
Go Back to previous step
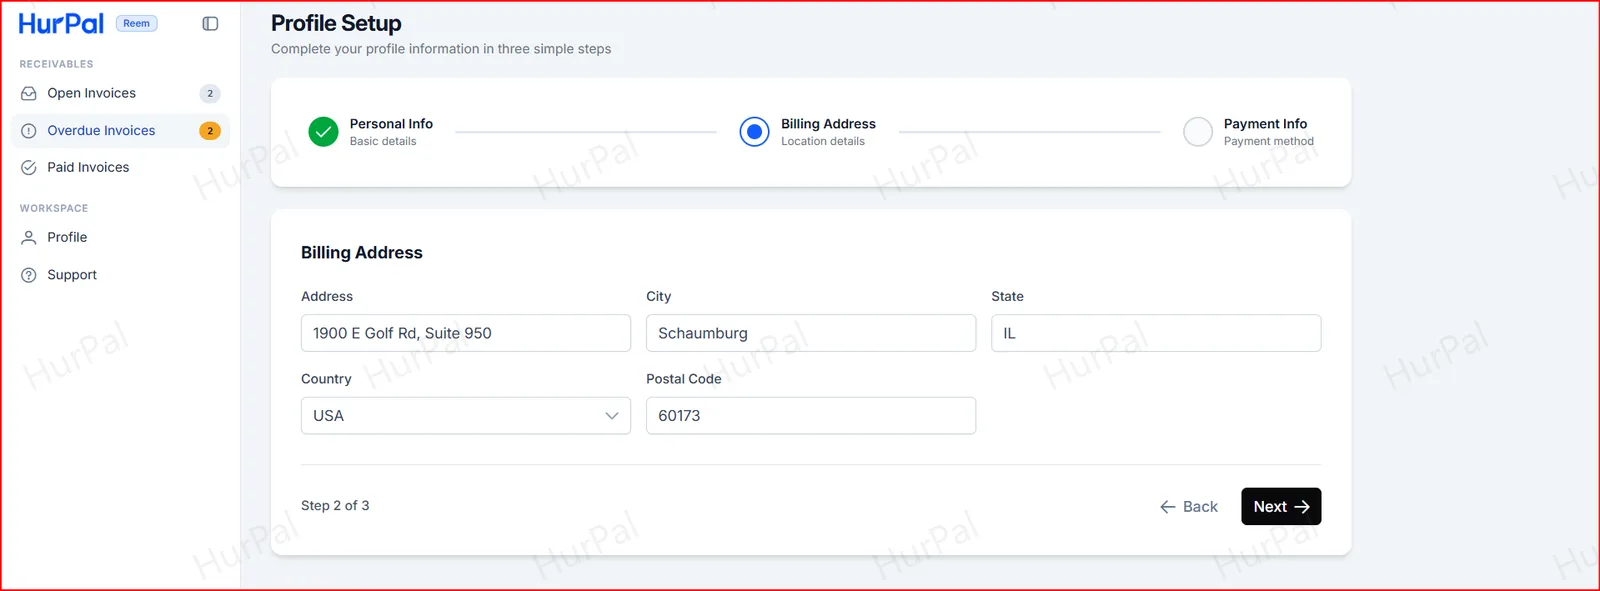[x=1189, y=507]
